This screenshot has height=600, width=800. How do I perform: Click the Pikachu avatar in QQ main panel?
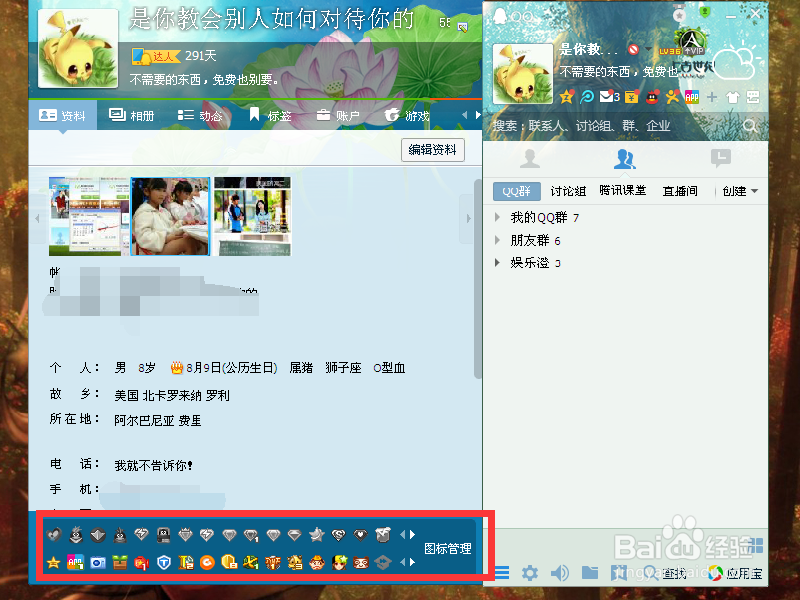522,73
